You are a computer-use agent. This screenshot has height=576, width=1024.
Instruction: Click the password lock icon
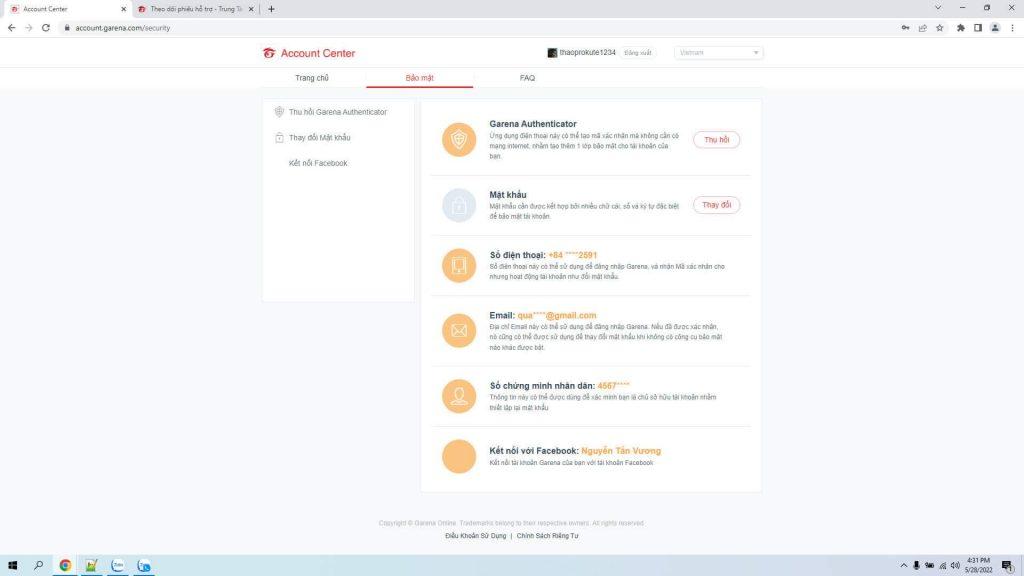[x=459, y=205]
